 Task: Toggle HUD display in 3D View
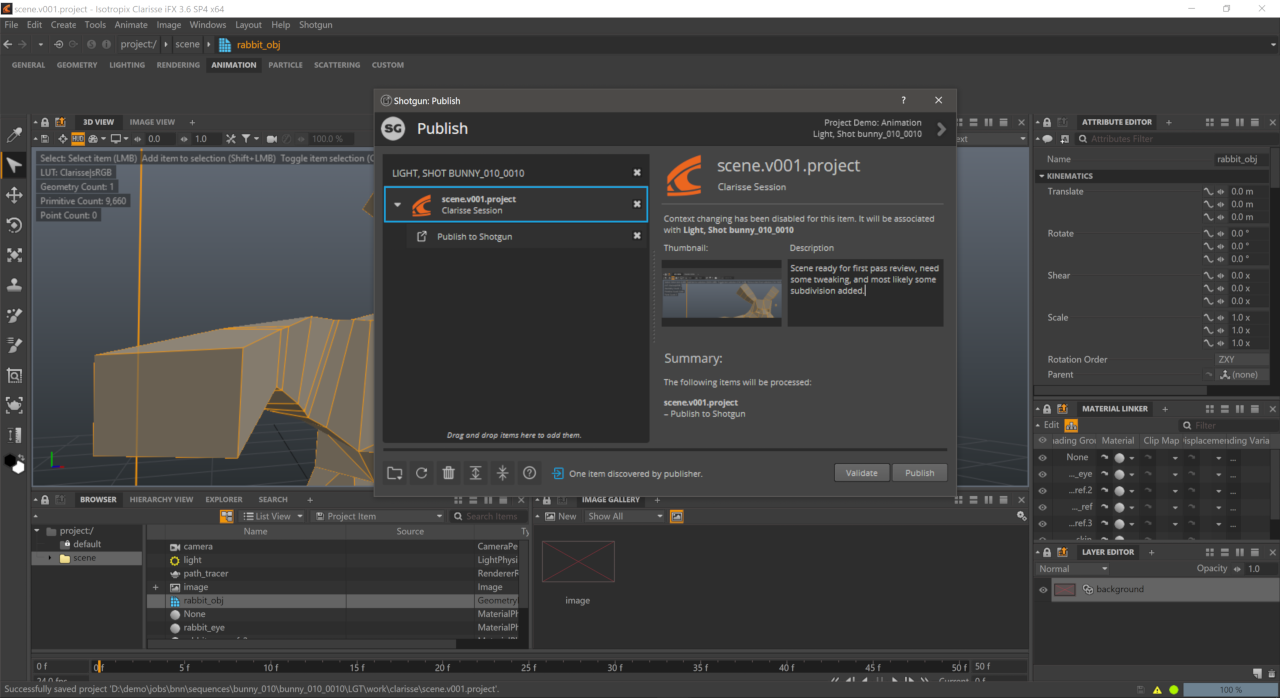[78, 139]
